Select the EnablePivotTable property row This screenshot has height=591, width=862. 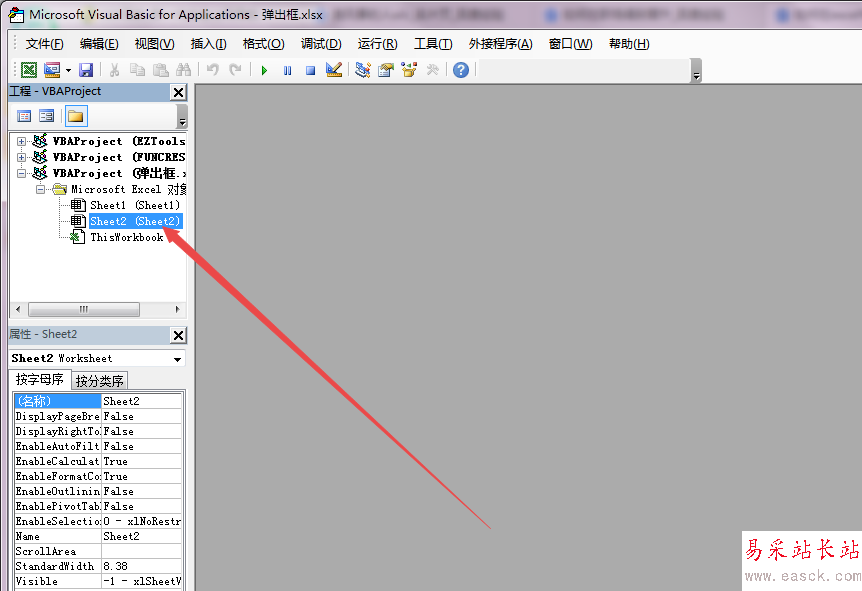click(98, 506)
